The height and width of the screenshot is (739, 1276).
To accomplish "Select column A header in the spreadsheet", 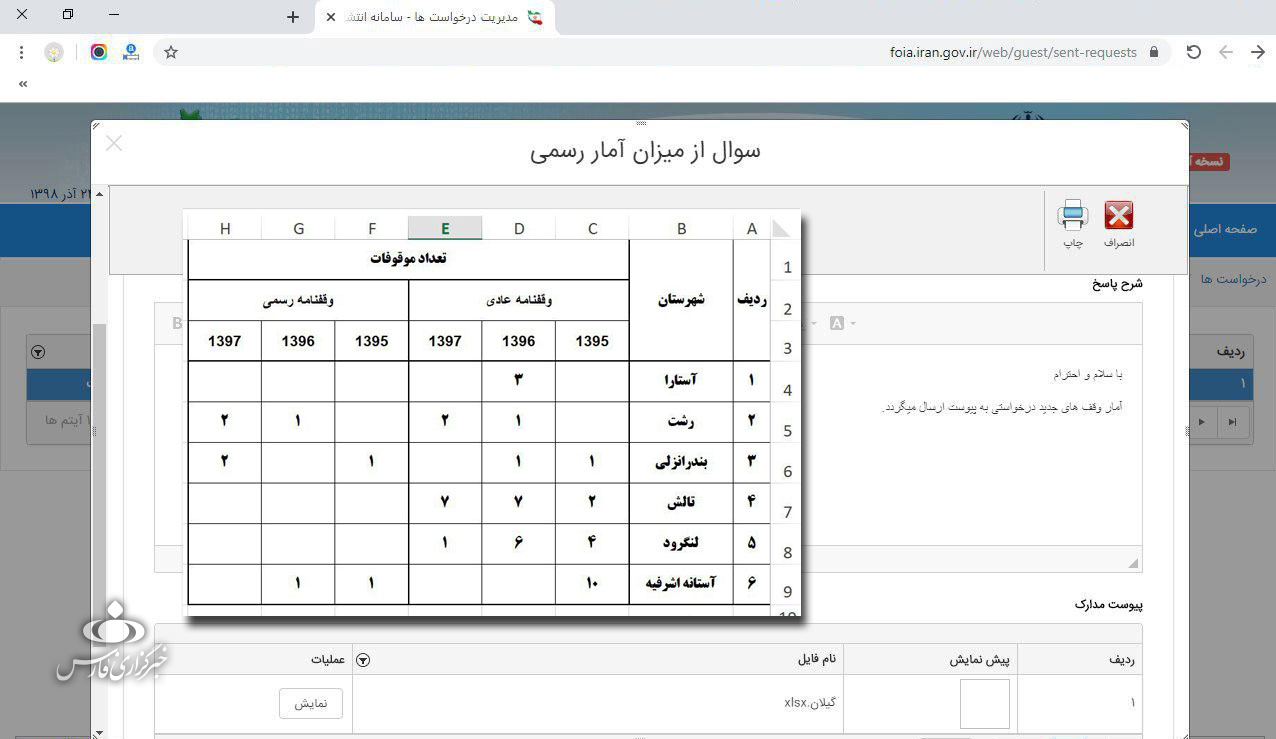I will tap(752, 229).
